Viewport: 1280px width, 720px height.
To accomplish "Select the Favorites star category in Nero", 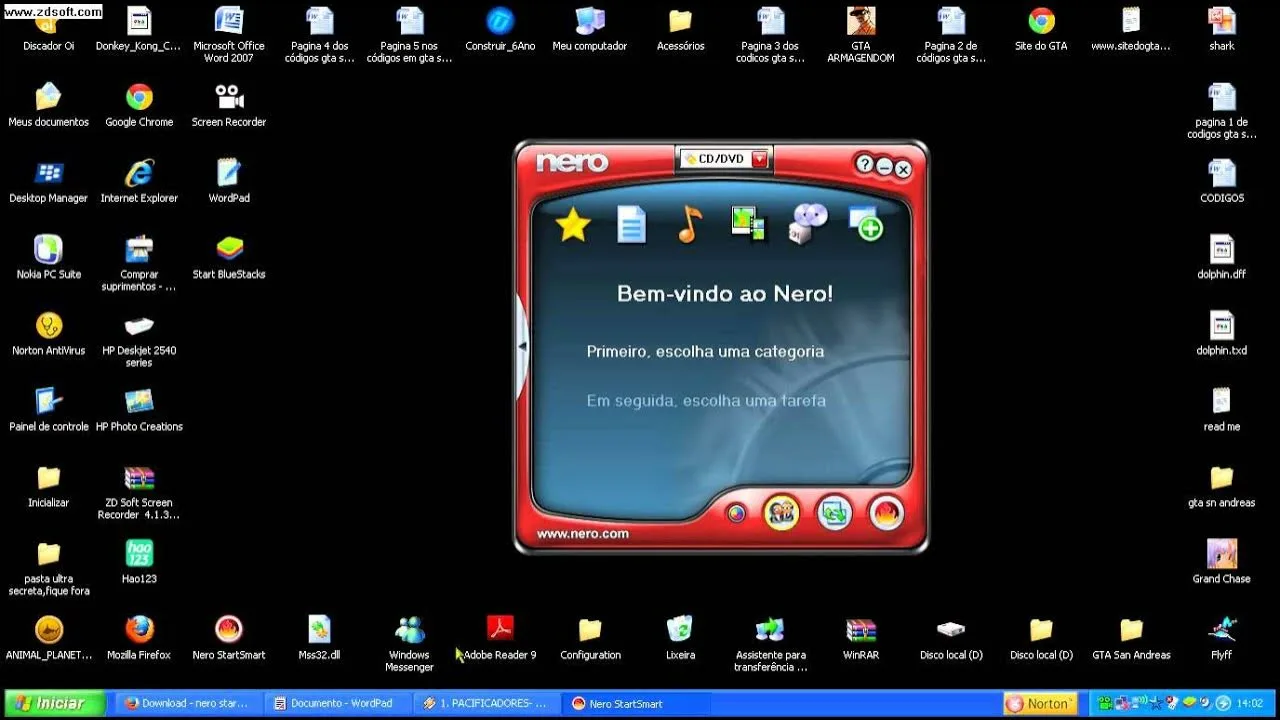I will (573, 225).
